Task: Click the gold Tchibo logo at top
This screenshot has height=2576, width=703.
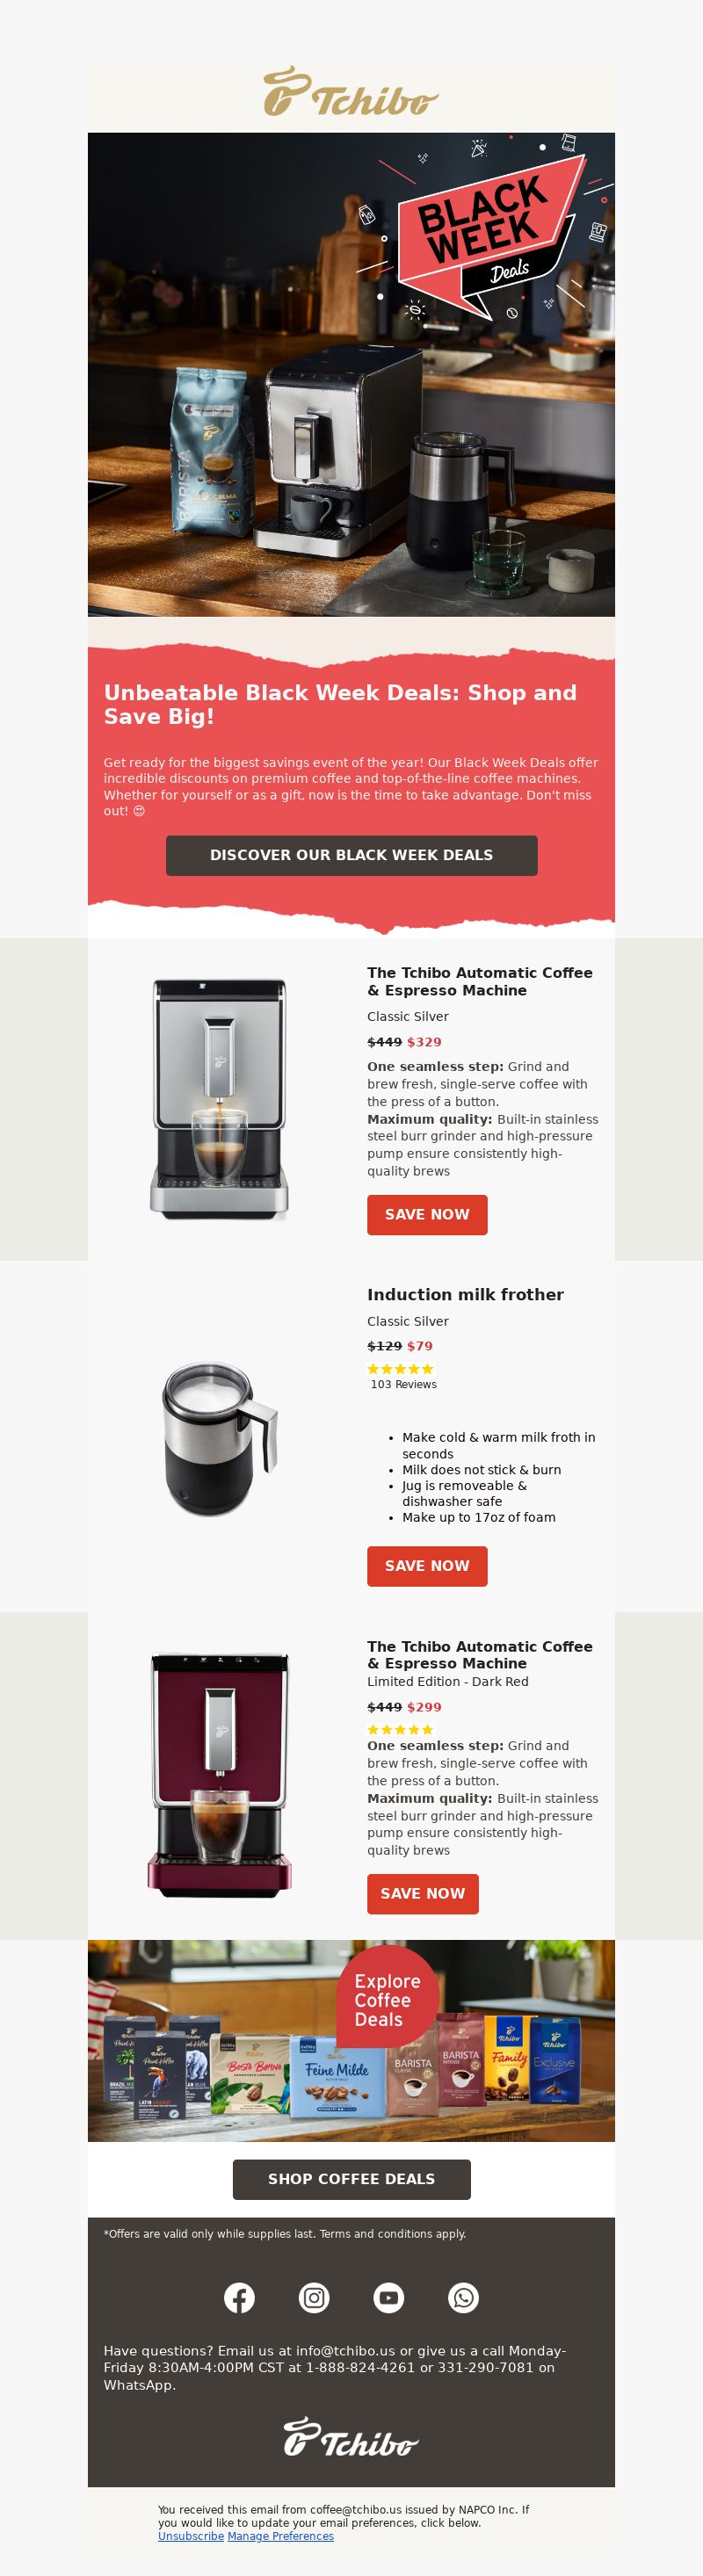Action: (351, 92)
